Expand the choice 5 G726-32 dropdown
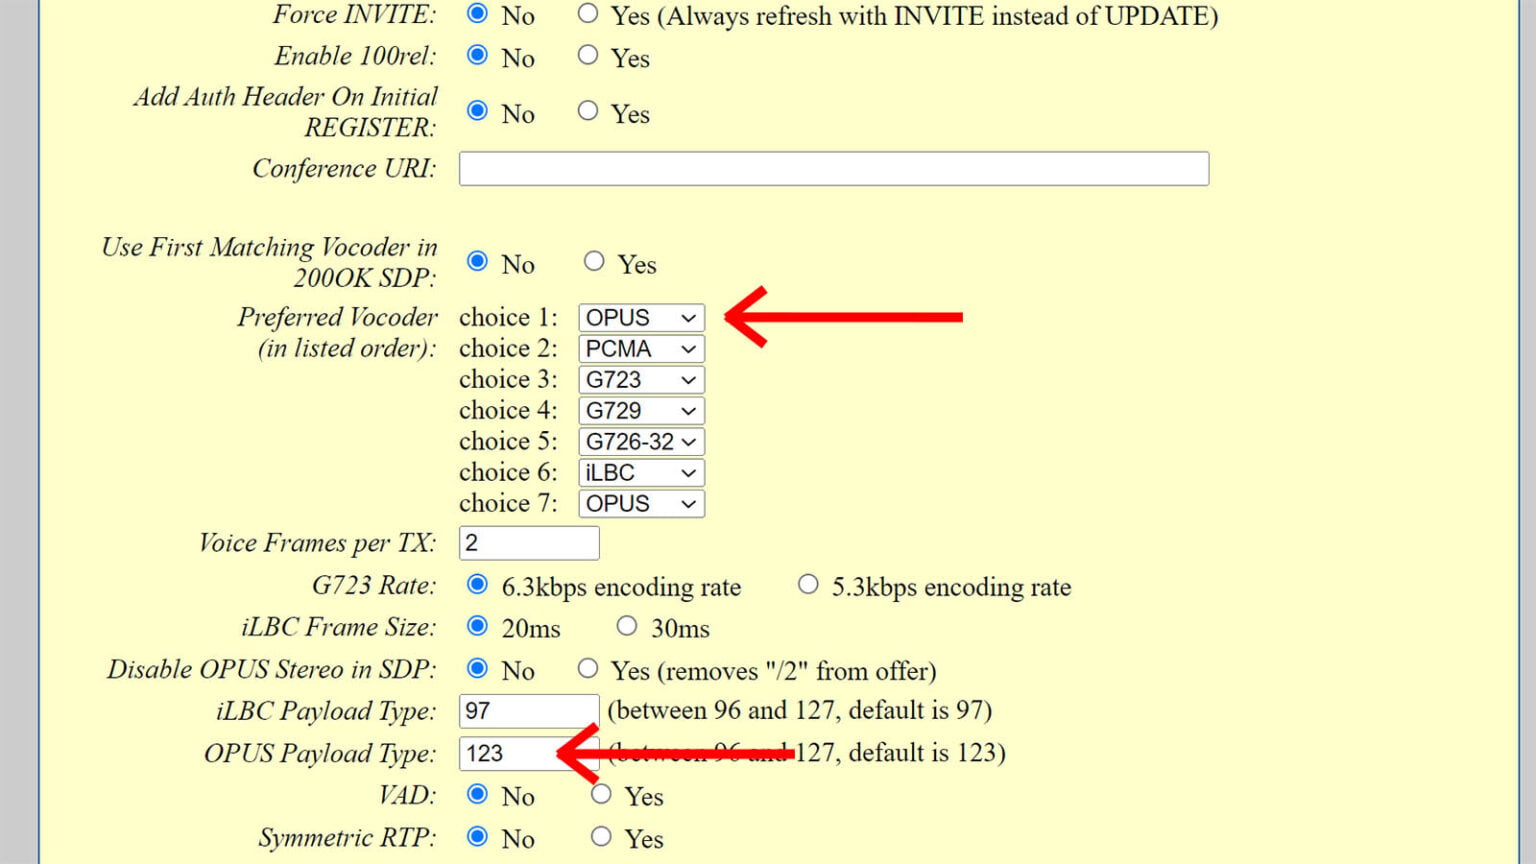 tap(641, 442)
